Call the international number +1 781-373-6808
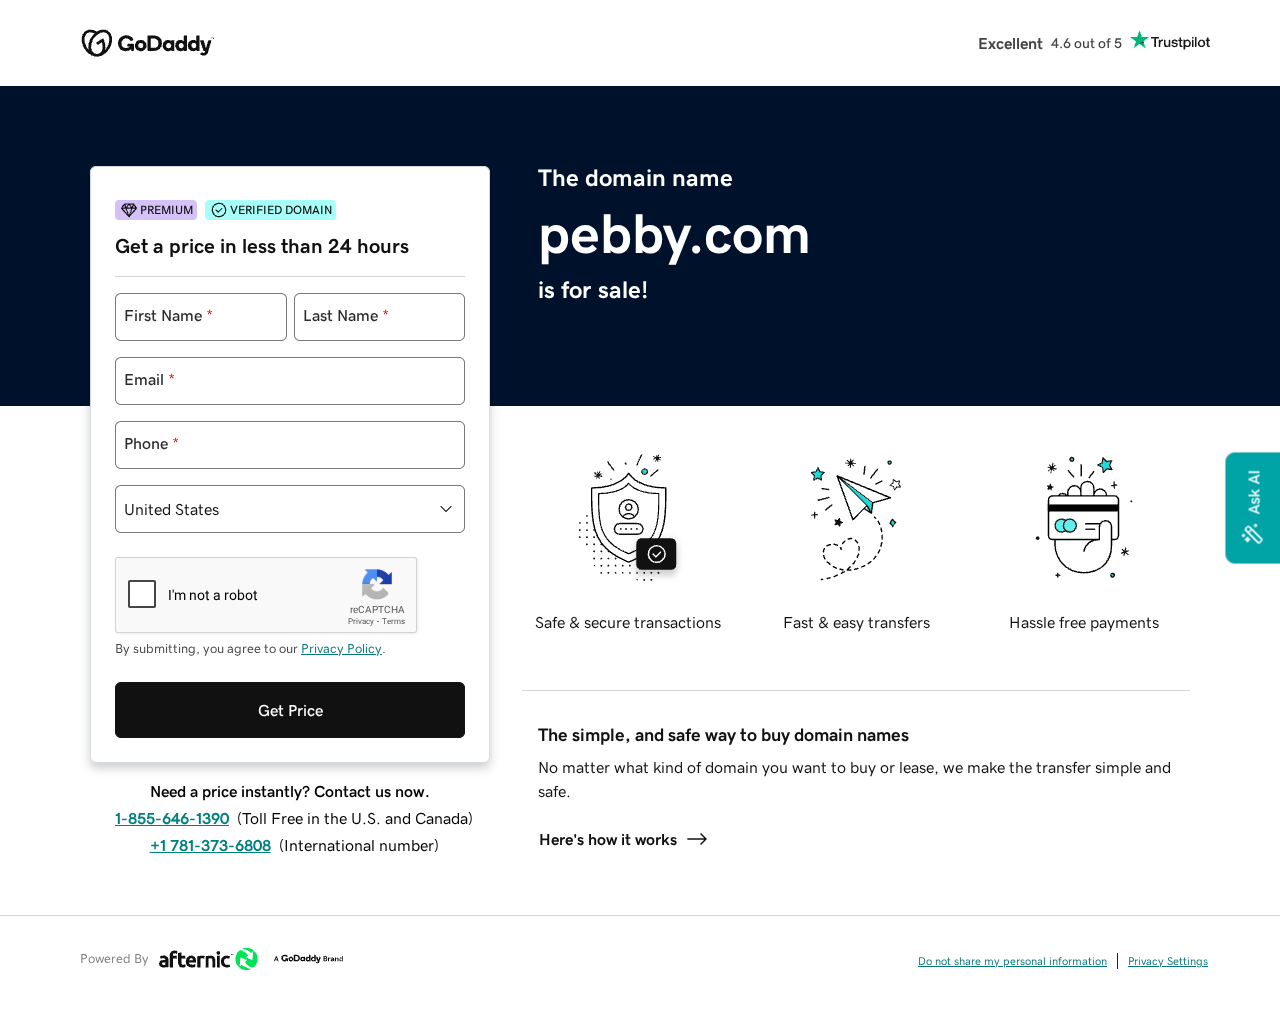The image size is (1280, 1024). pyautogui.click(x=210, y=844)
